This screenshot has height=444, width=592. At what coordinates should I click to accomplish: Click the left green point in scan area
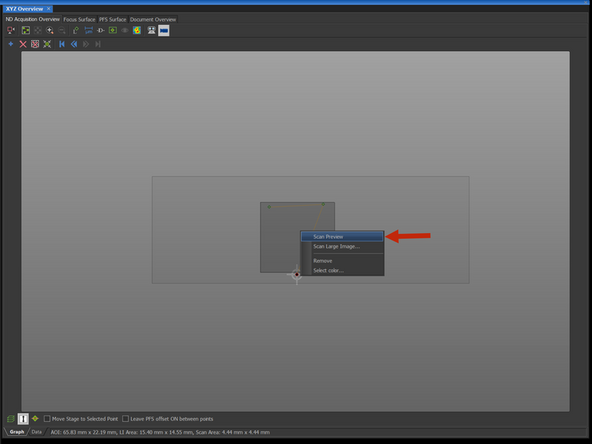tap(269, 207)
